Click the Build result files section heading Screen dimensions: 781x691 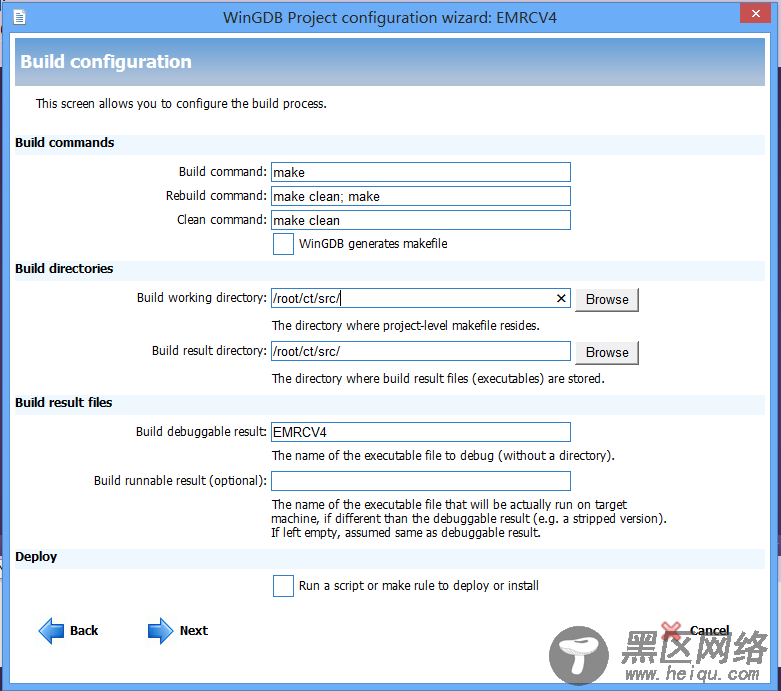pyautogui.click(x=64, y=403)
